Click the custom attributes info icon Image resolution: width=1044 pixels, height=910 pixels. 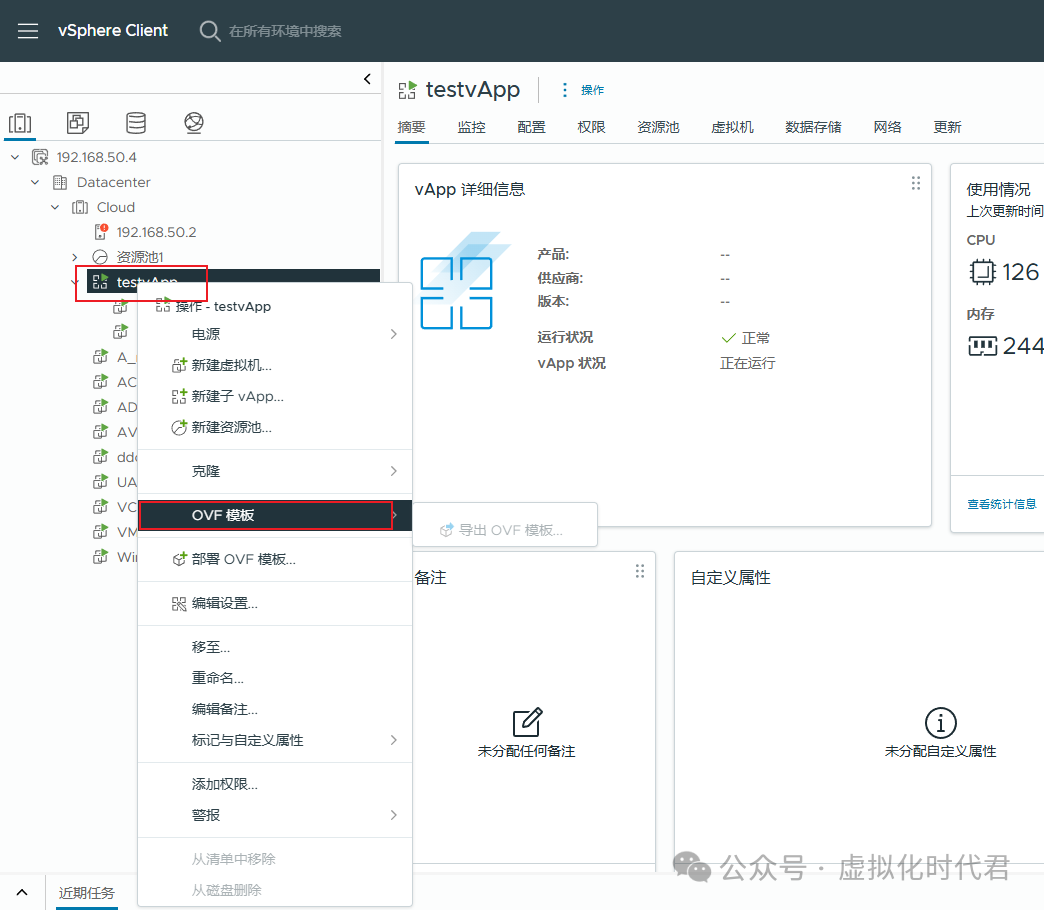pos(941,722)
